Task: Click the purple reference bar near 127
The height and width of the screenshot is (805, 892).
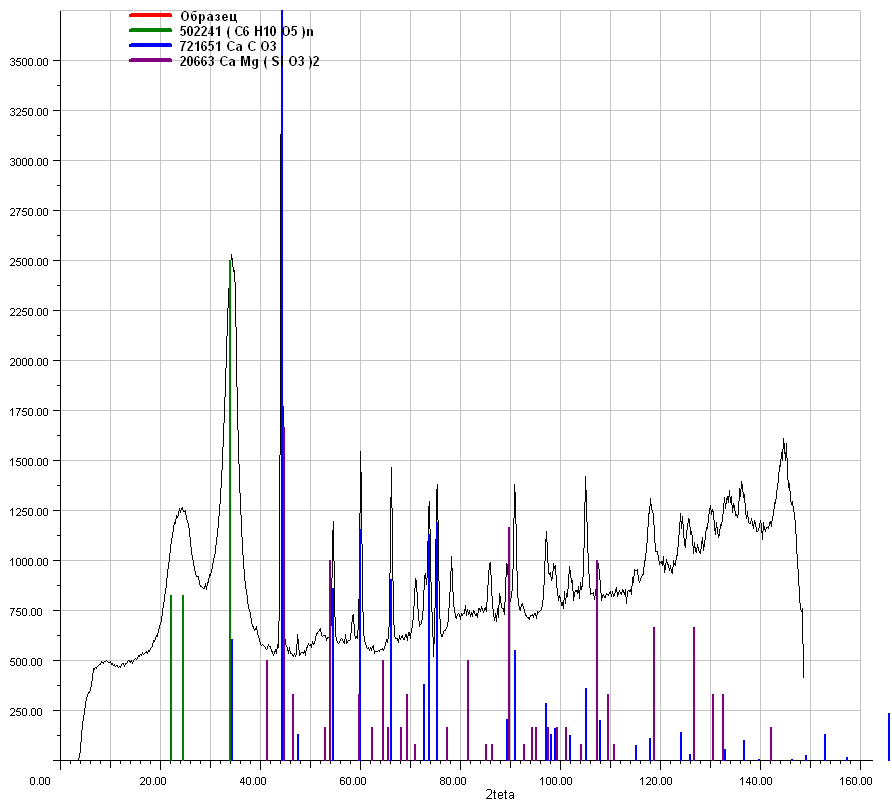Action: (694, 693)
